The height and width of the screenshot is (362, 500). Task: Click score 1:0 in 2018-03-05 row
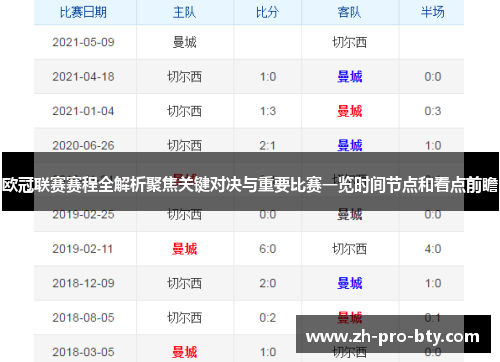click(x=268, y=352)
